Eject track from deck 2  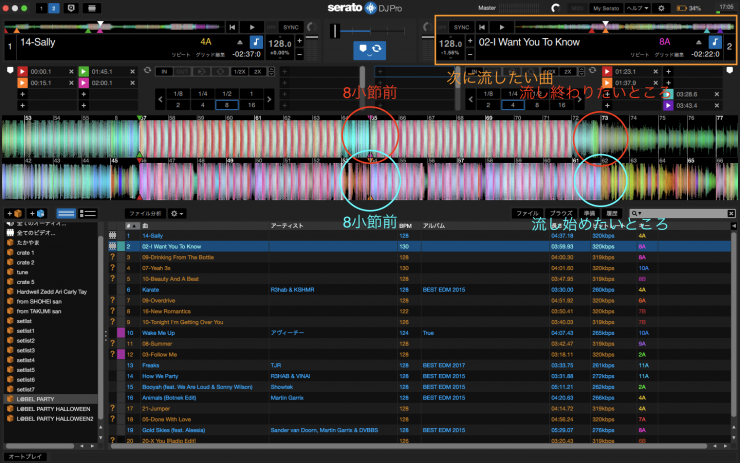(x=698, y=42)
